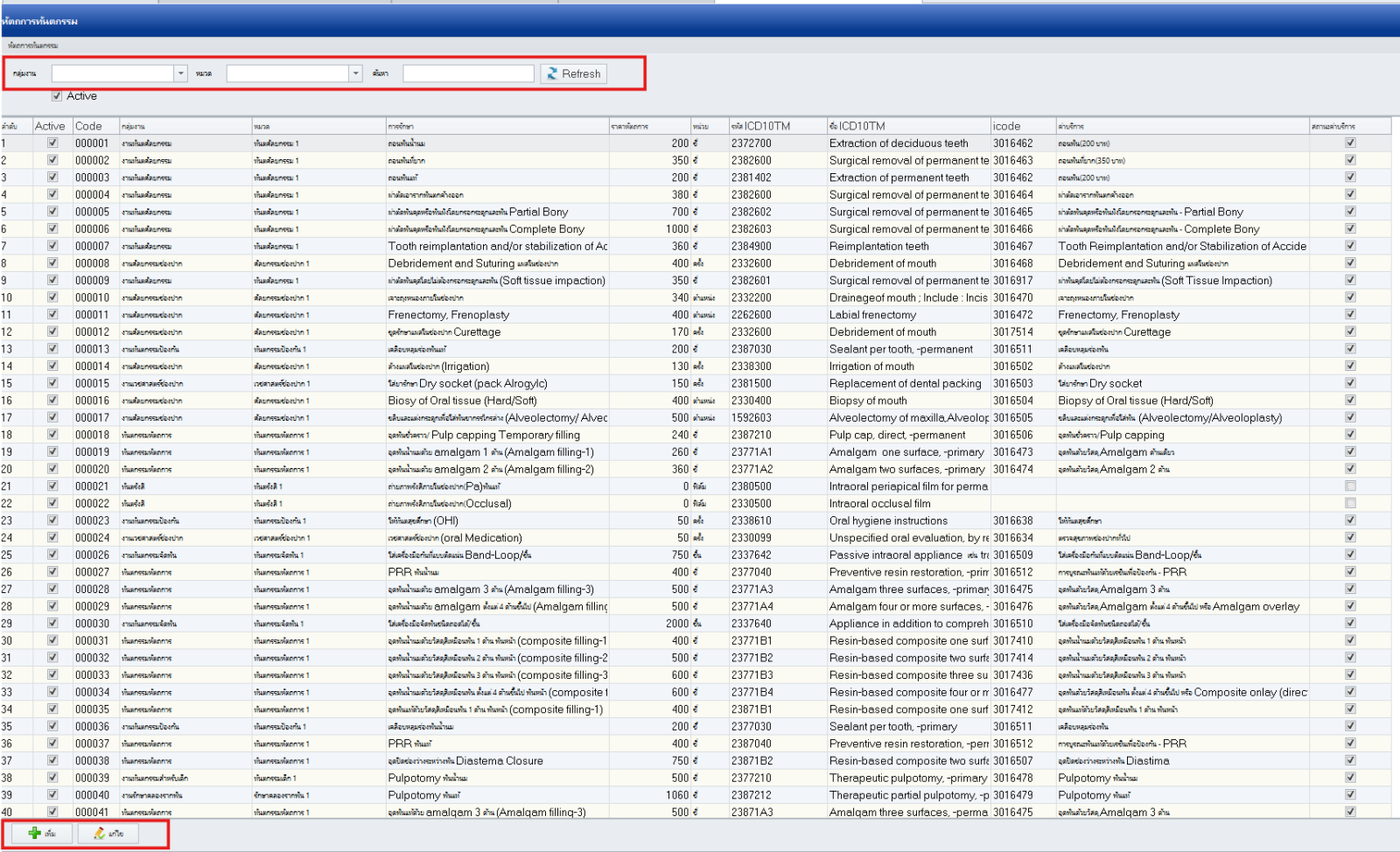Check the service status box for row 000022
This screenshot has width=1400, height=852.
coord(1351,503)
